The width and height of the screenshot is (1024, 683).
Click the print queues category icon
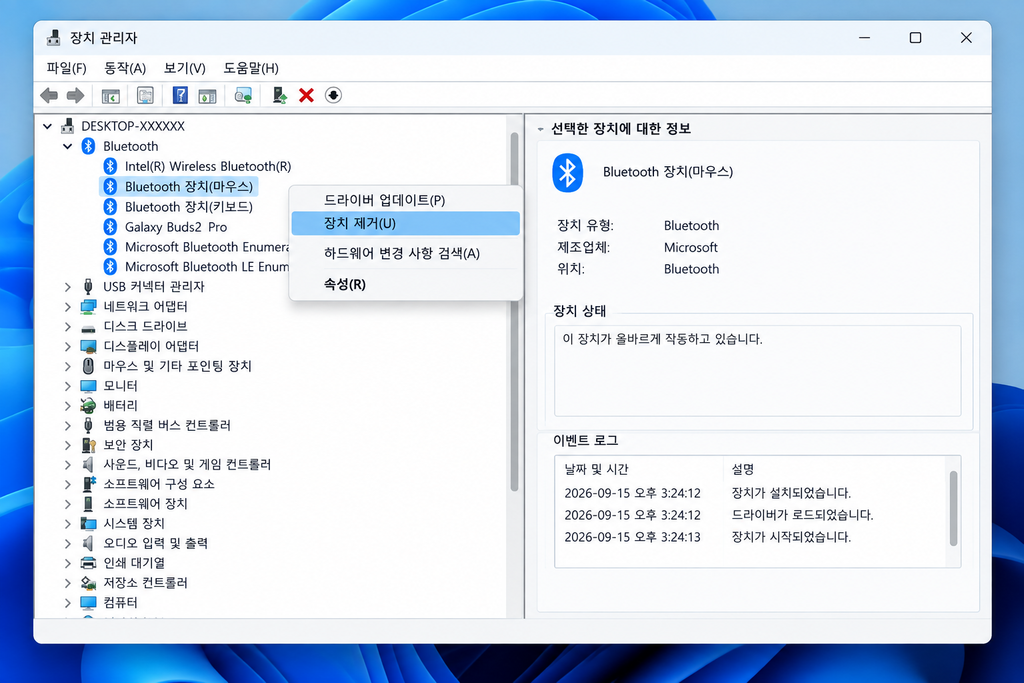pyautogui.click(x=88, y=563)
